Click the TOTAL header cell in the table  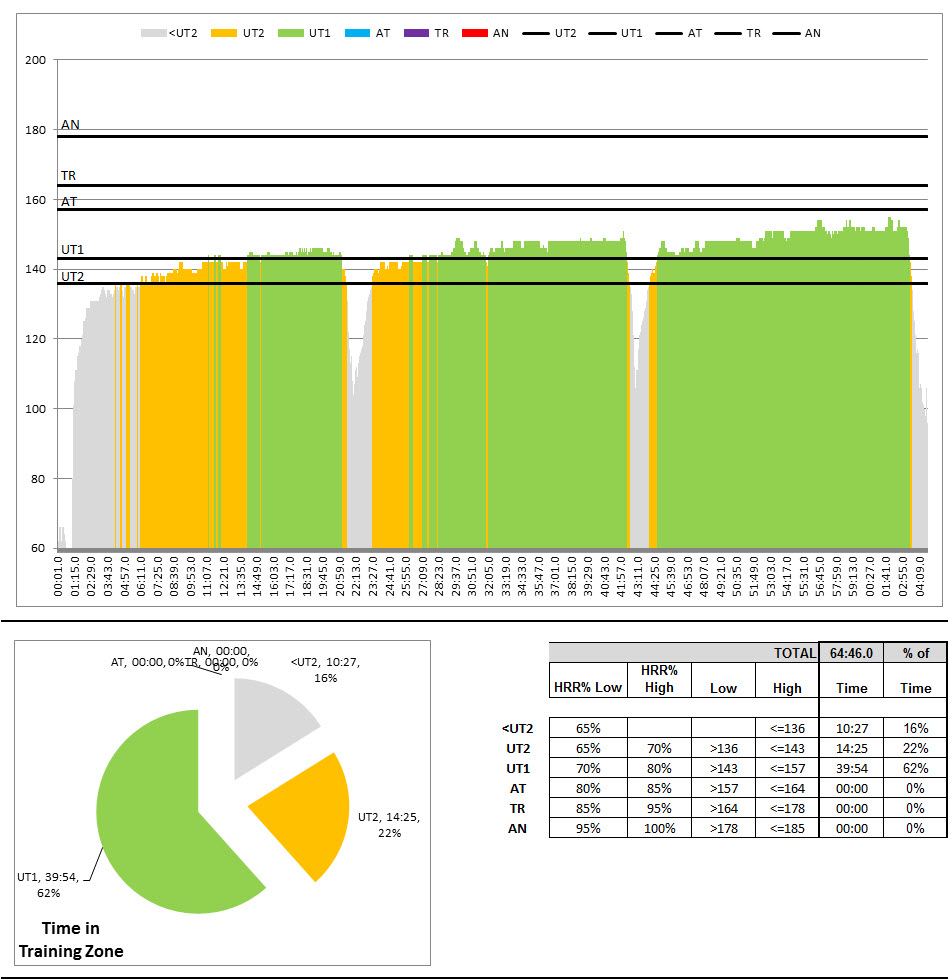tap(794, 653)
